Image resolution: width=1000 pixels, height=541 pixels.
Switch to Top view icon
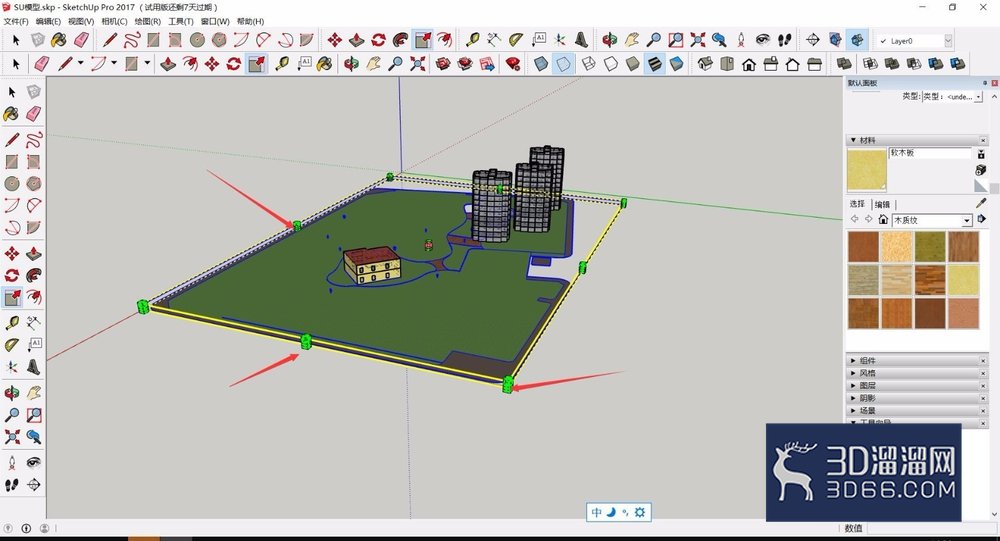[727, 64]
